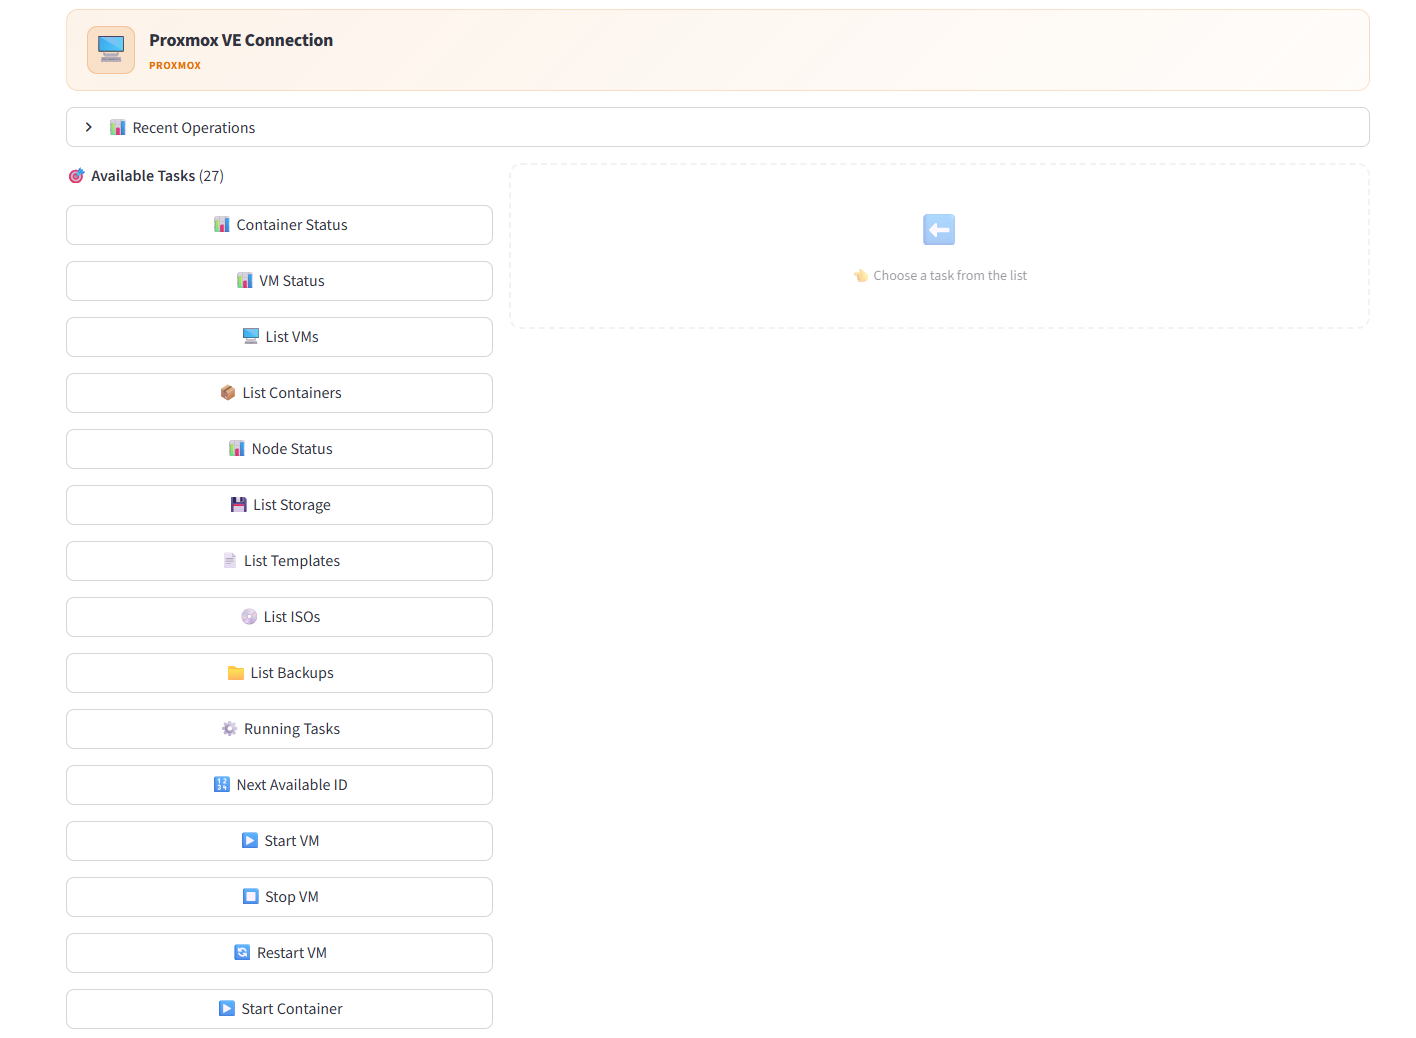Viewport: 1416px width, 1038px height.
Task: Click the List Storage floppy disk icon
Action: (x=239, y=505)
